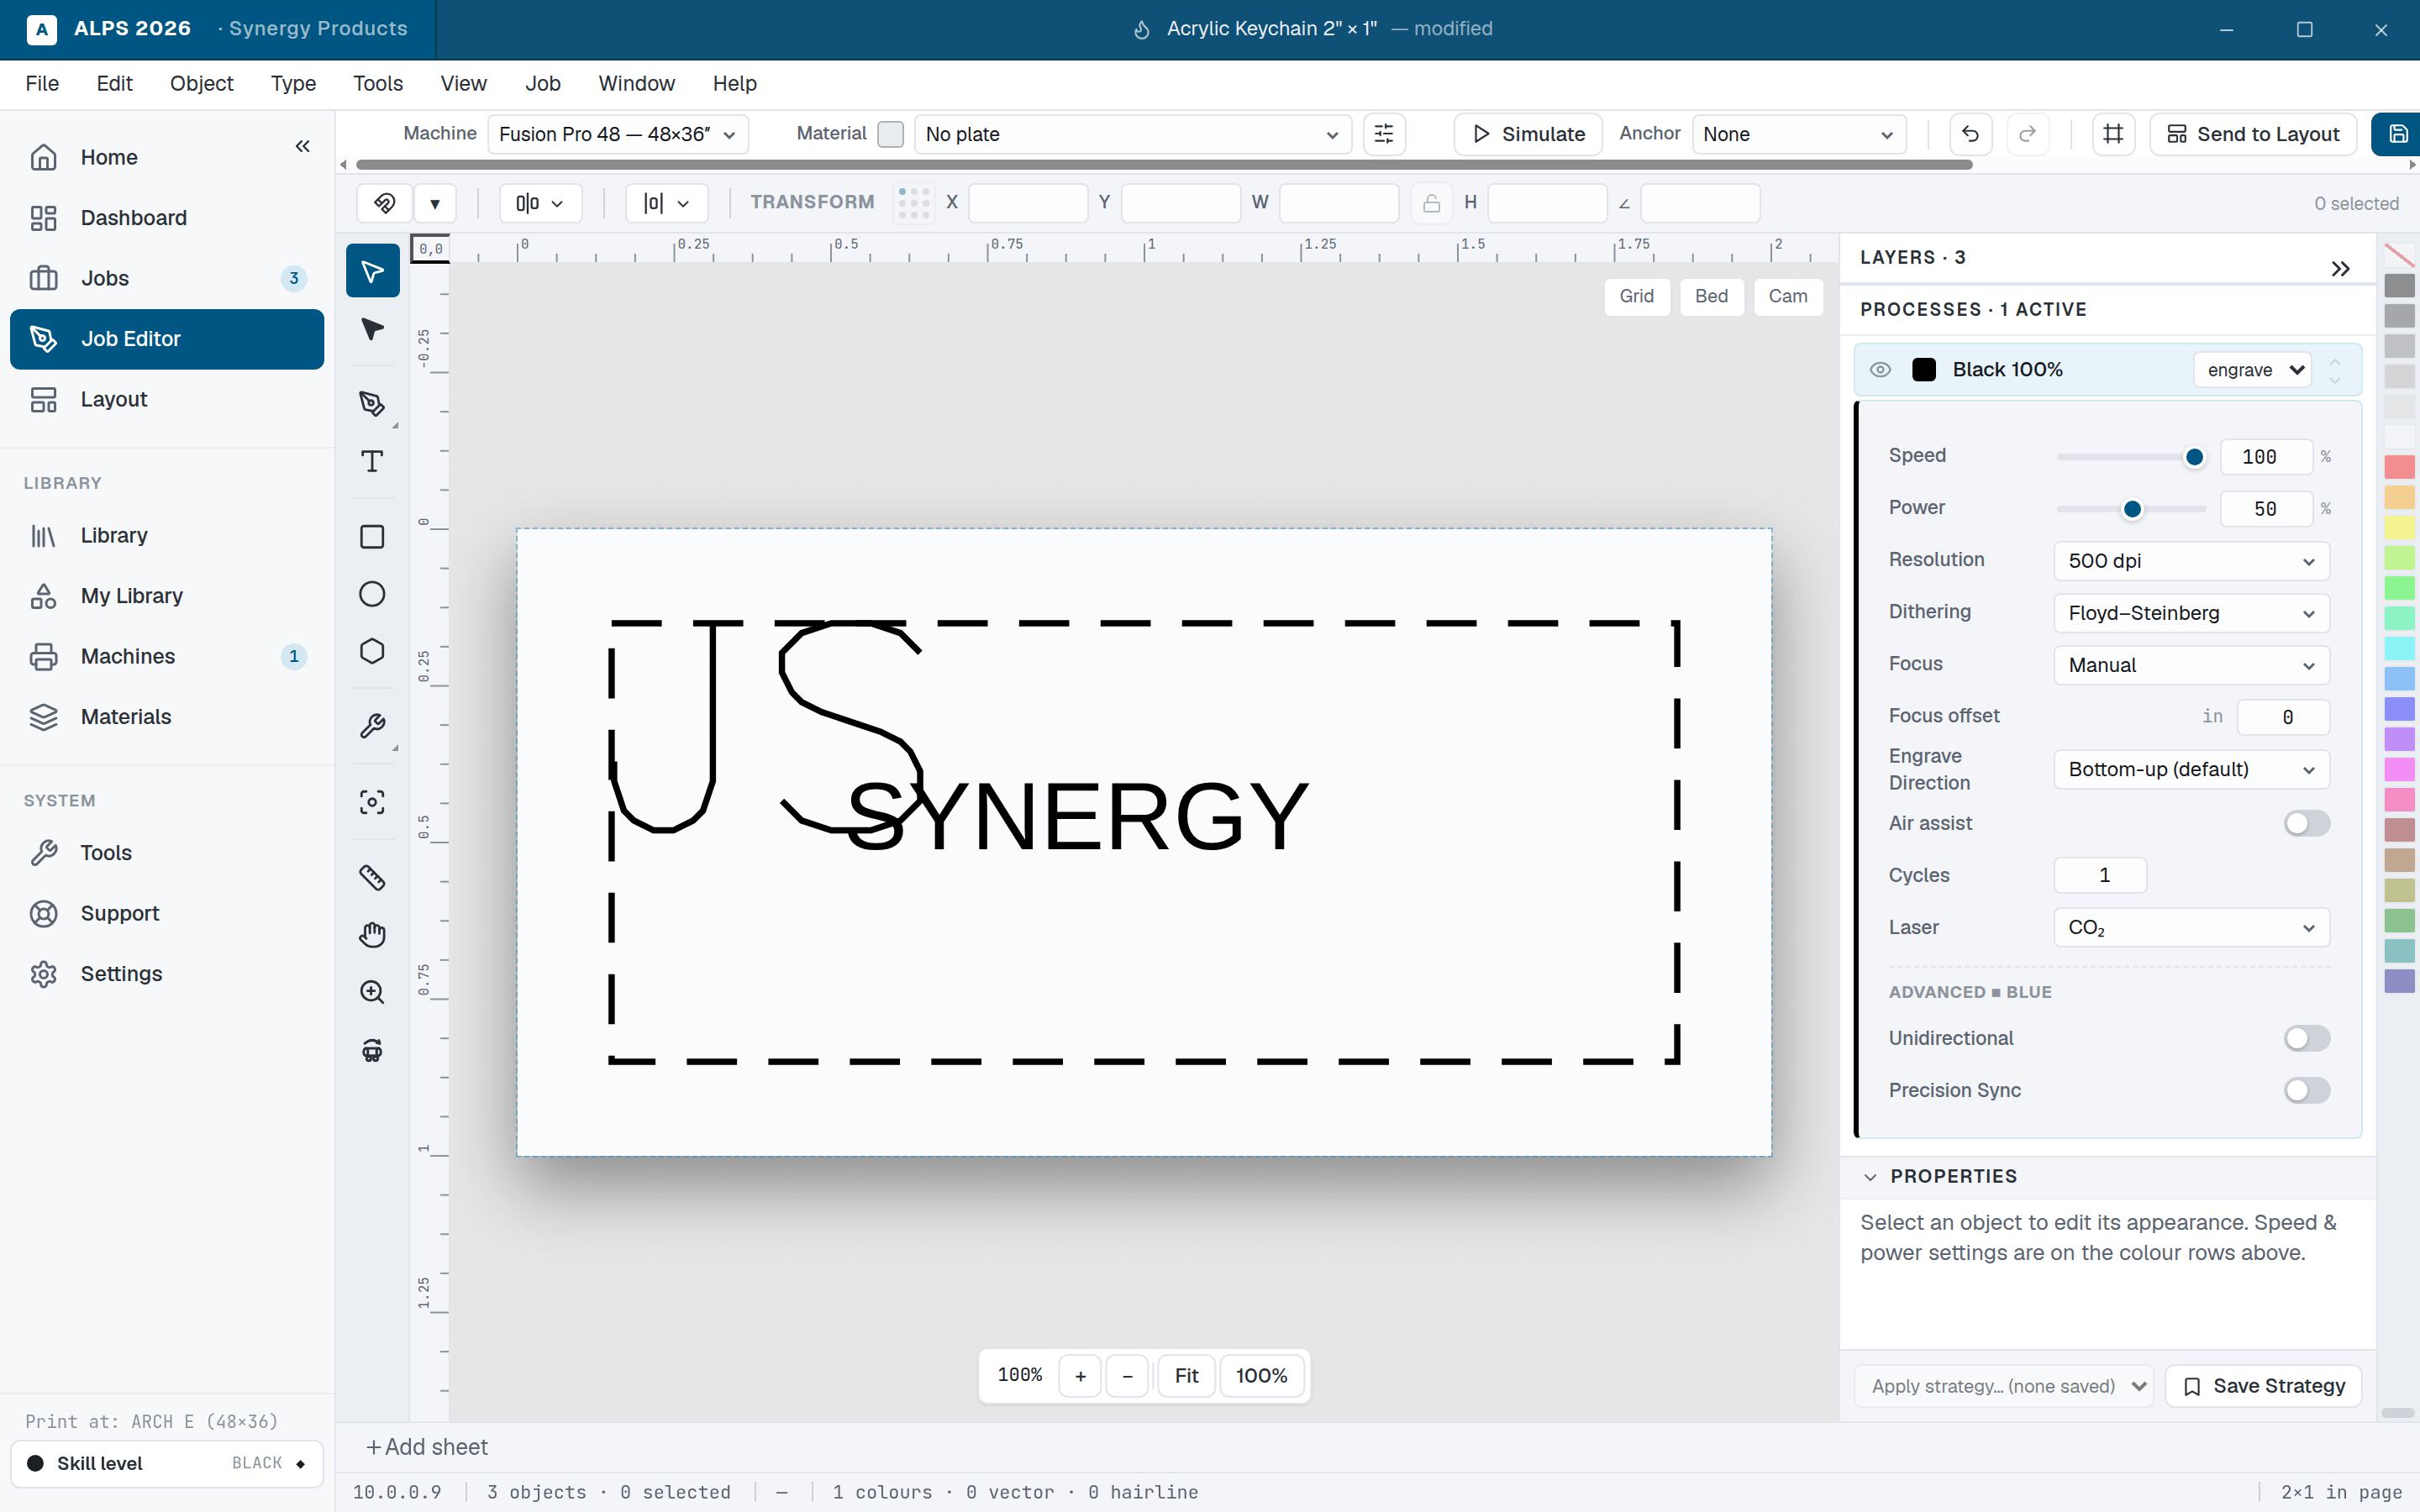Image resolution: width=2420 pixels, height=1512 pixels.
Task: Open Apply strategy dropdown
Action: click(x=2003, y=1386)
